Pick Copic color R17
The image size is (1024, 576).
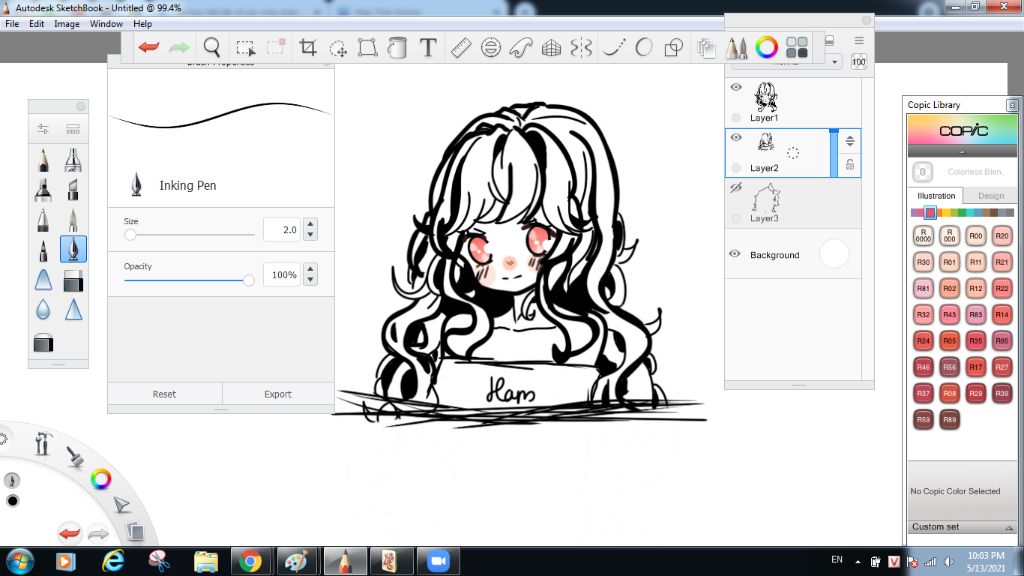click(x=976, y=367)
